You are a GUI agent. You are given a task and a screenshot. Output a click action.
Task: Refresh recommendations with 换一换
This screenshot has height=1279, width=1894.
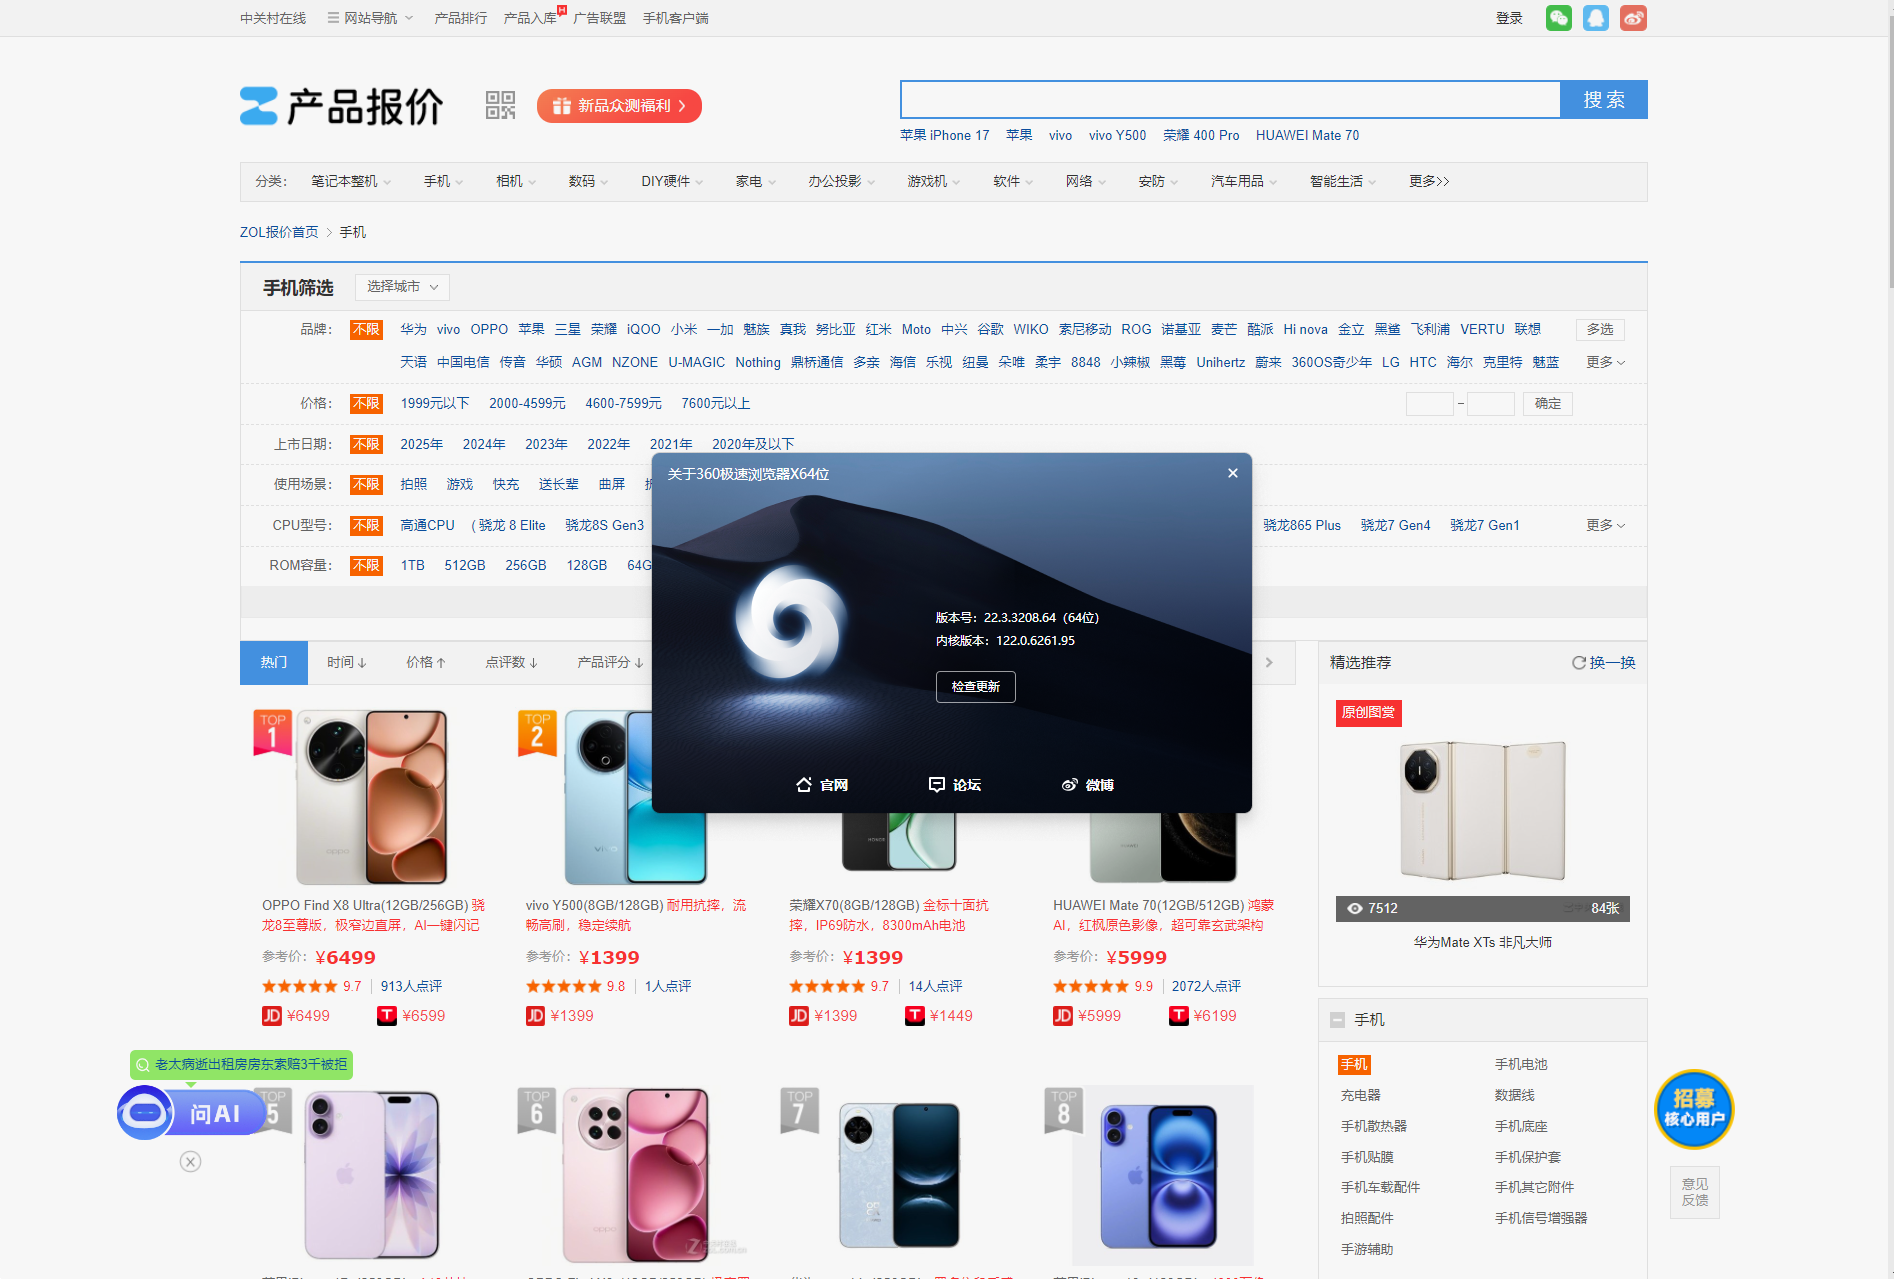tap(1603, 662)
